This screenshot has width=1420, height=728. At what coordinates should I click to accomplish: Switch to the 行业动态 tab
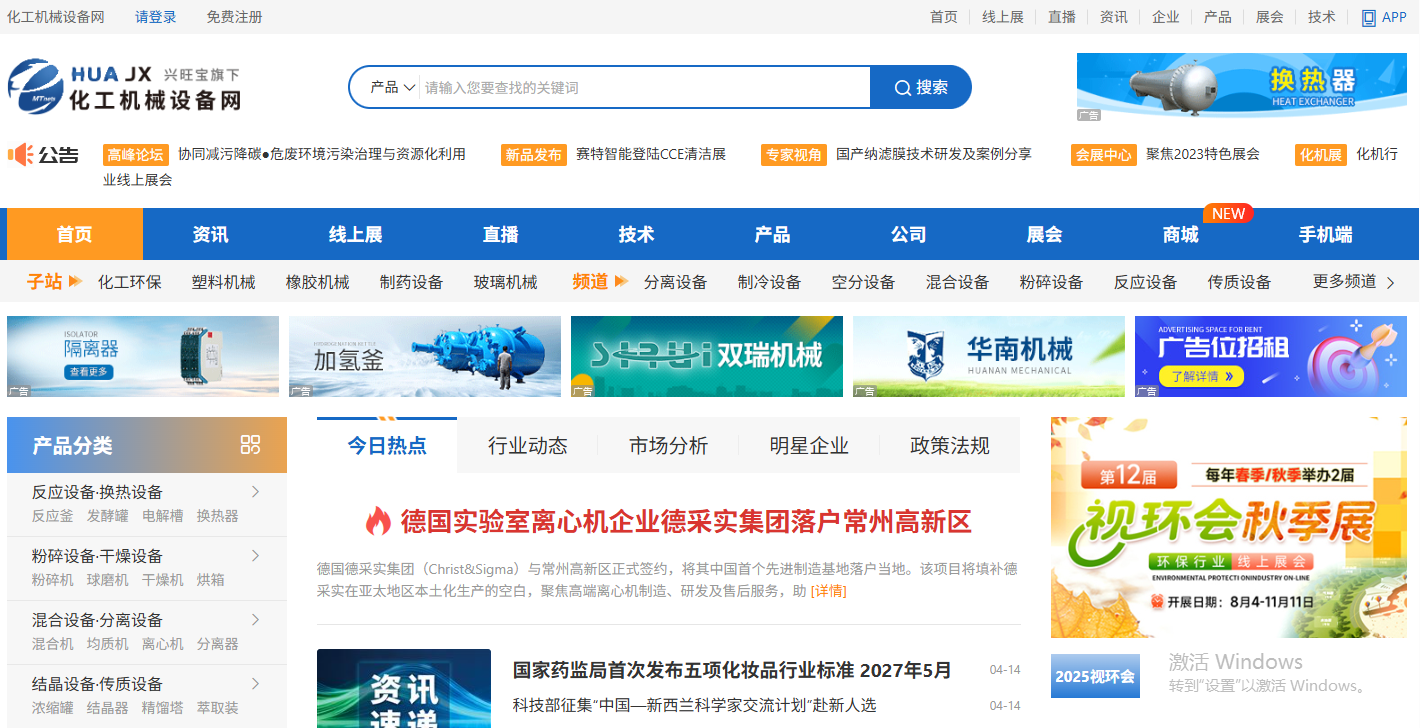click(525, 445)
